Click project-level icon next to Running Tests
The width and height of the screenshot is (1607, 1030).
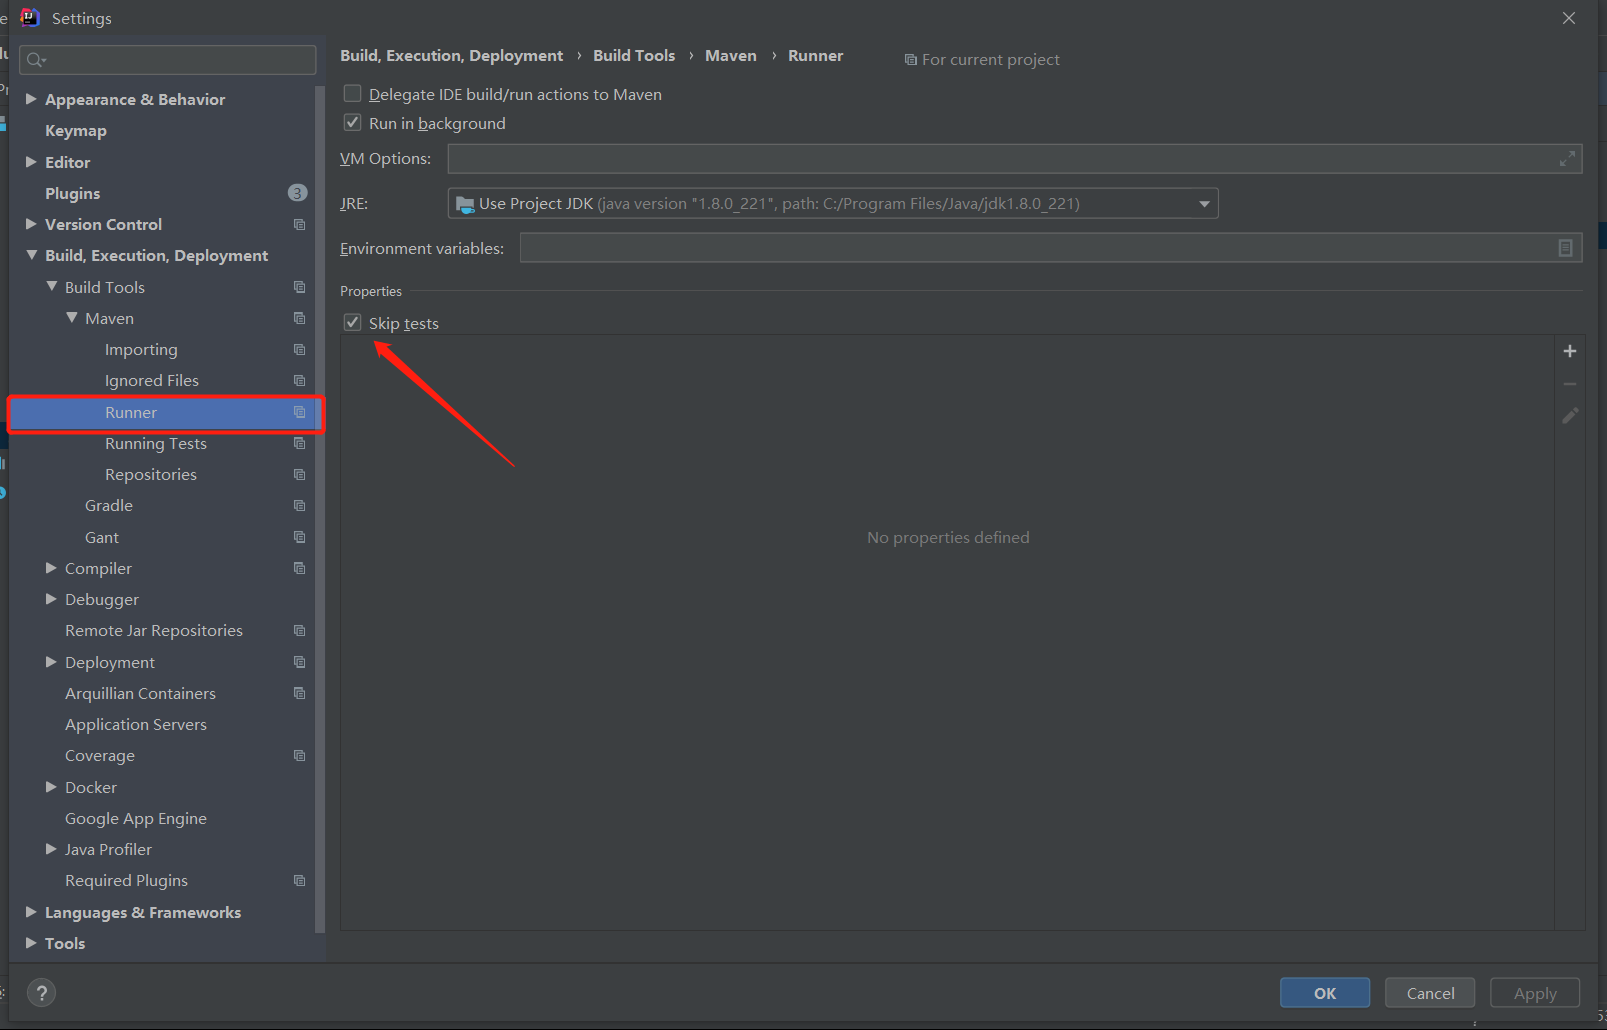[x=299, y=443]
